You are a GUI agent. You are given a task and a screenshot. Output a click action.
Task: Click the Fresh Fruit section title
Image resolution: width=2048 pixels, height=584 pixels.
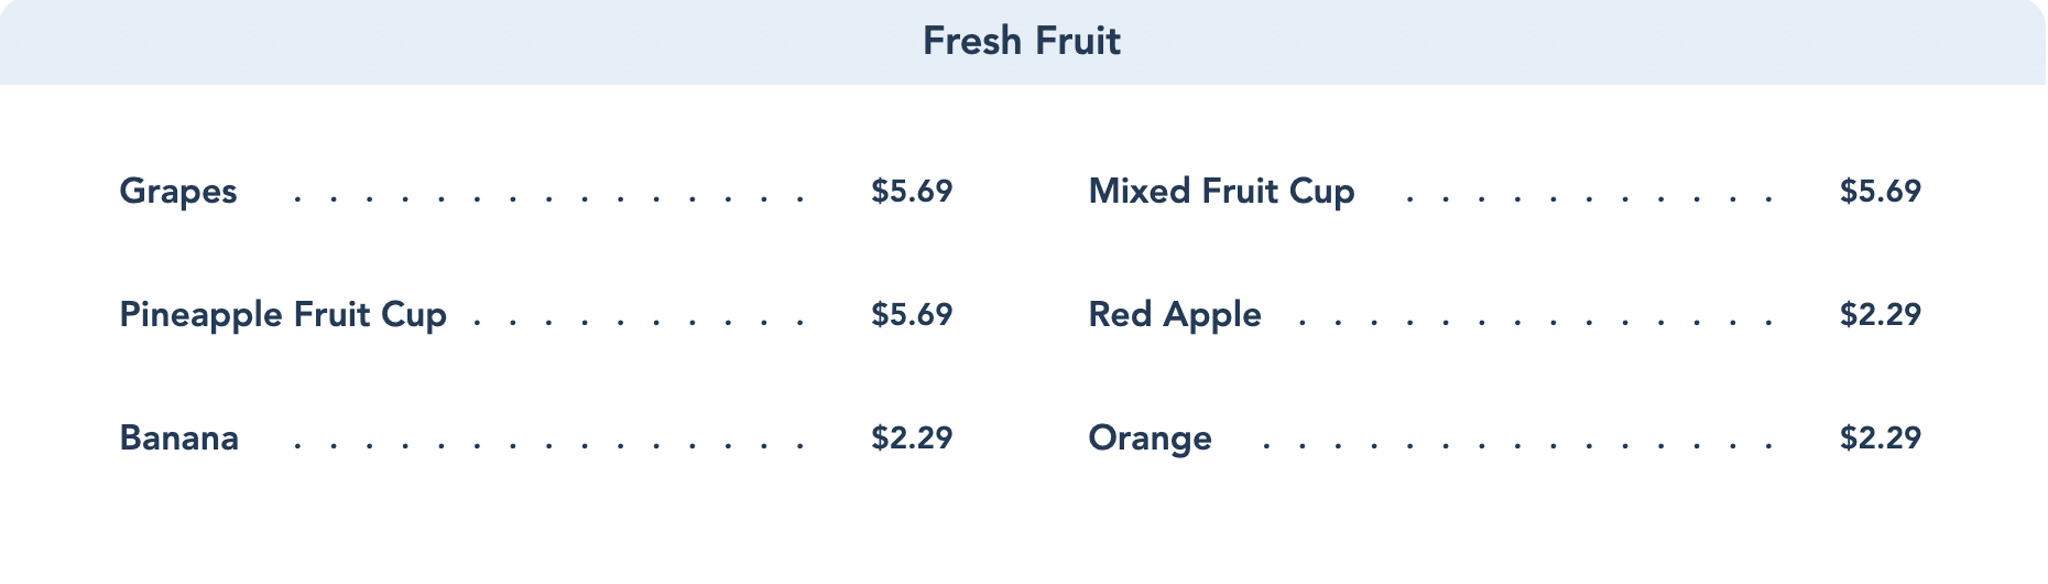(1021, 41)
